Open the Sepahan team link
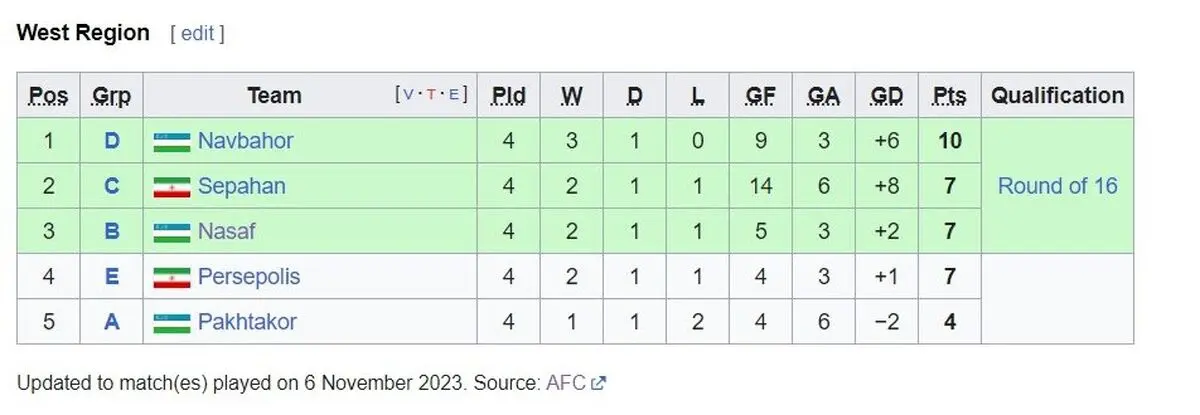This screenshot has width=1200, height=415. tap(241, 186)
